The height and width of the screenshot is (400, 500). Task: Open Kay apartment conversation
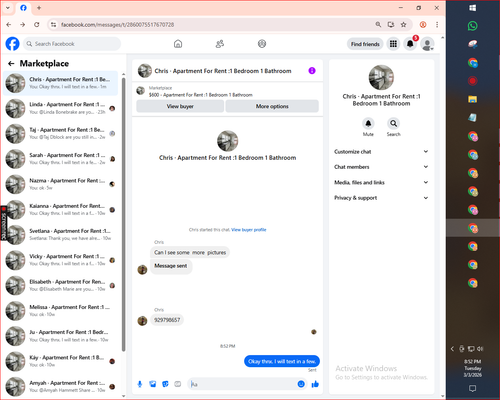point(61,362)
